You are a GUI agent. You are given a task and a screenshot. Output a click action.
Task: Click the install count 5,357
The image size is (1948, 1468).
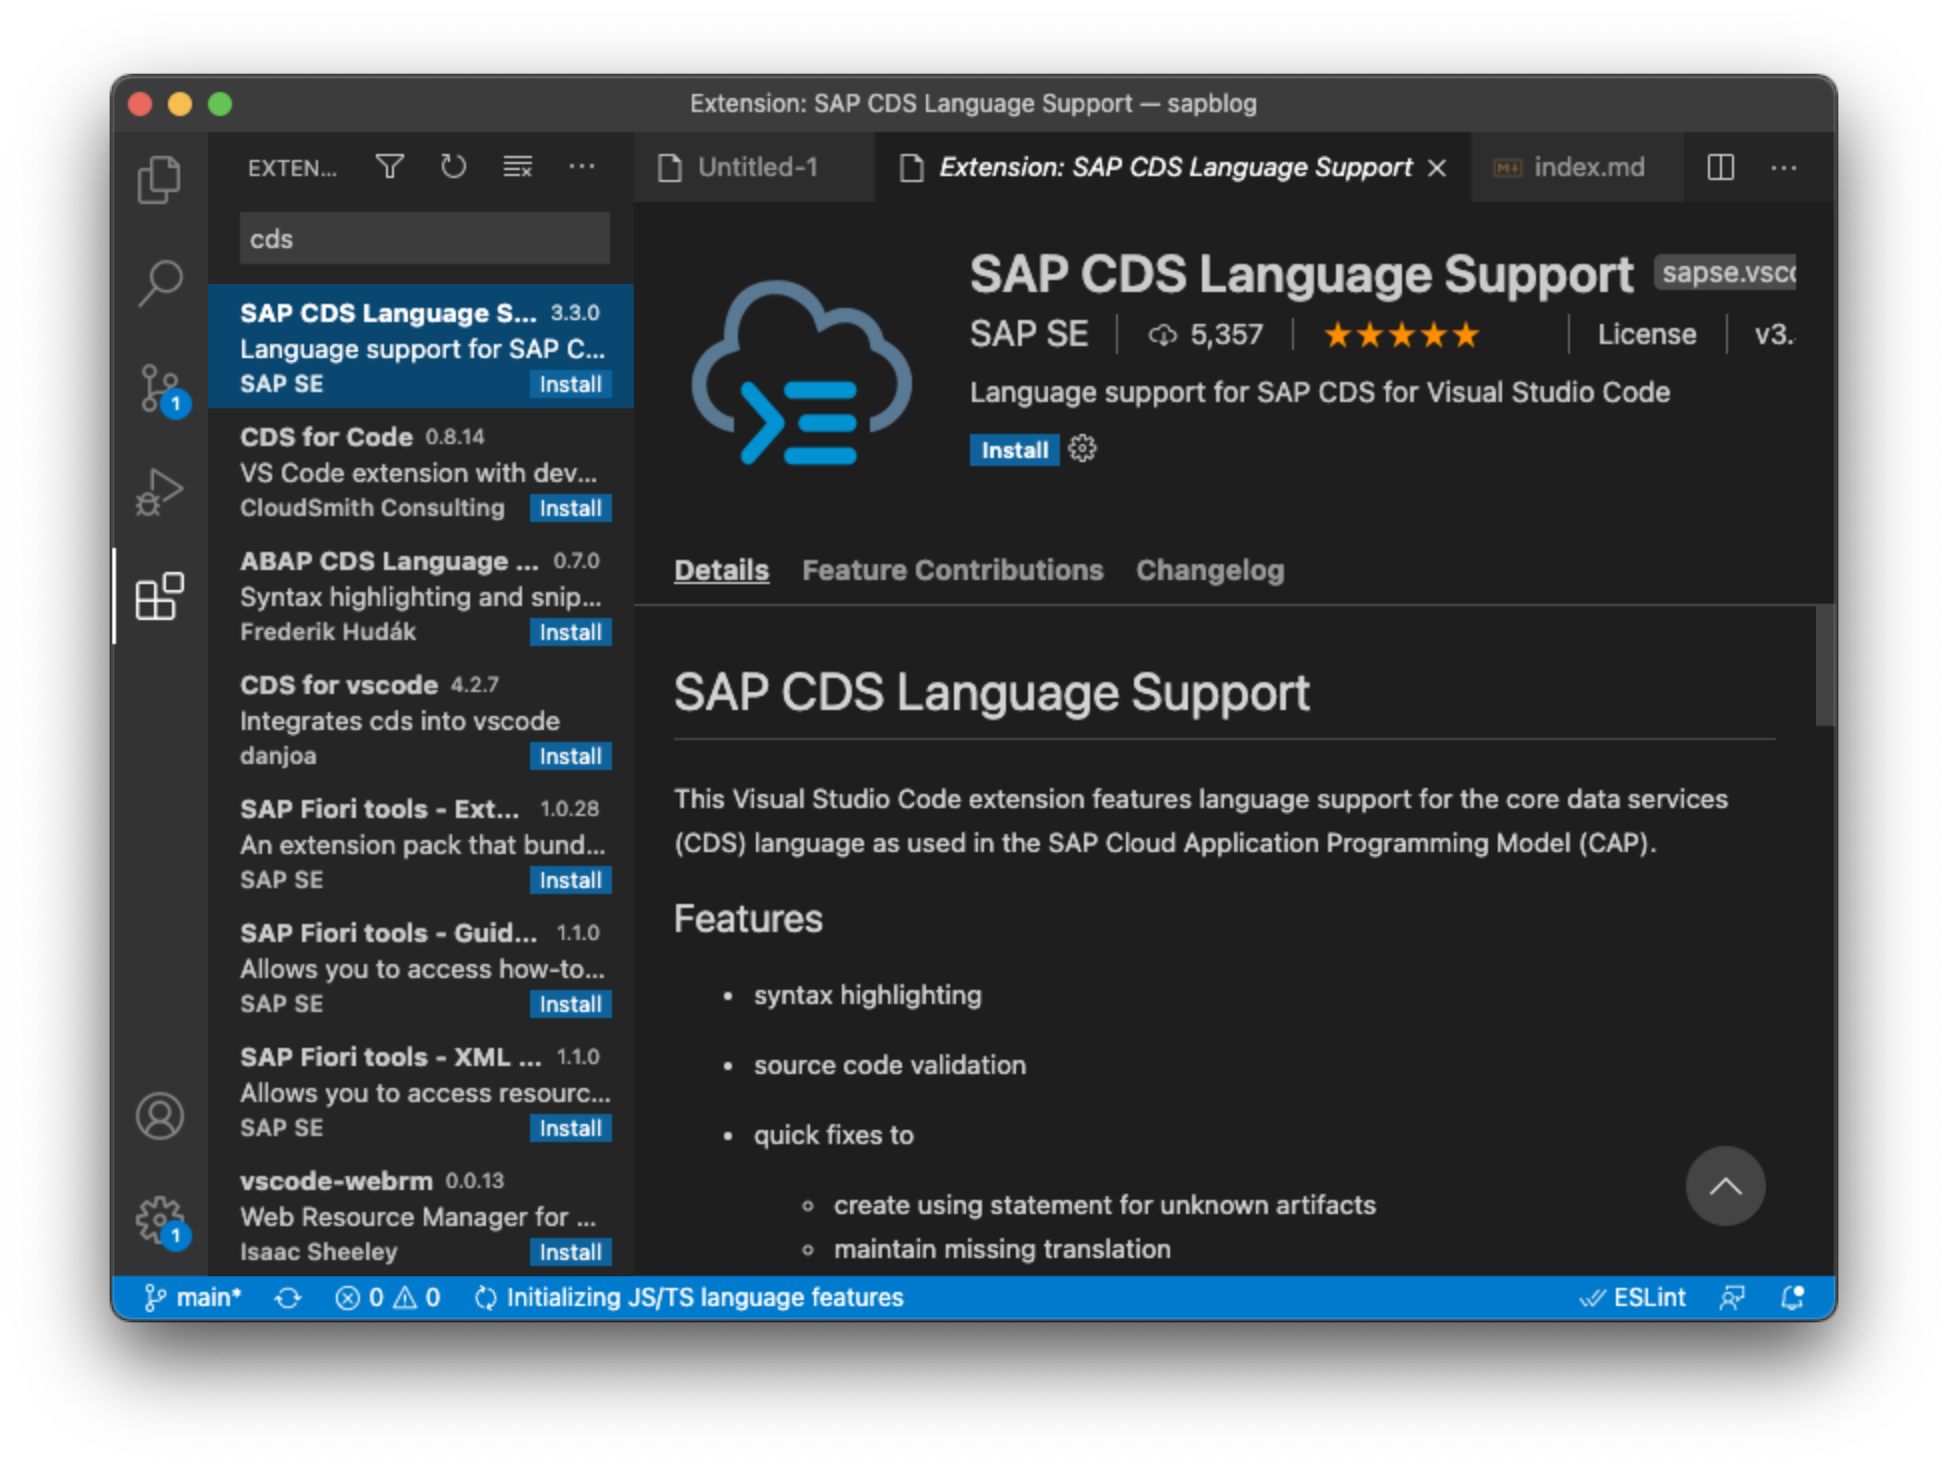(1206, 335)
